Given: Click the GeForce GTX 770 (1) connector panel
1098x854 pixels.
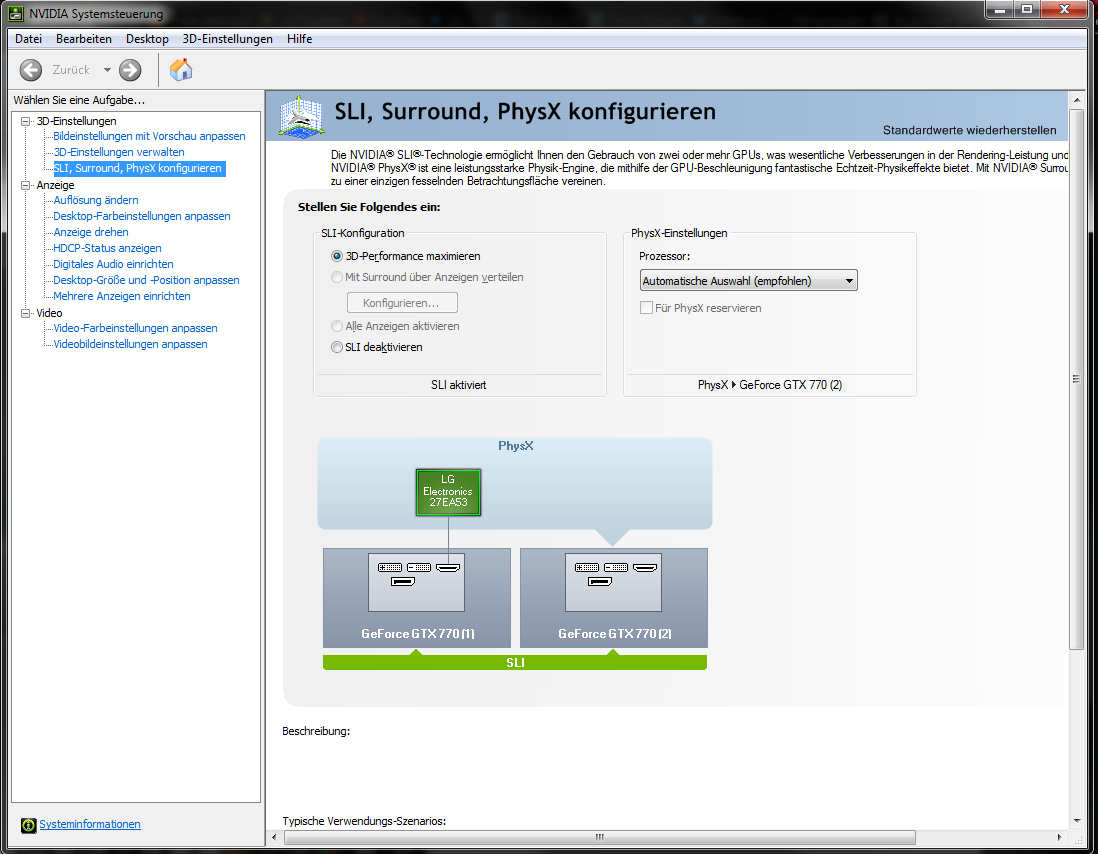Looking at the screenshot, I should pyautogui.click(x=417, y=582).
